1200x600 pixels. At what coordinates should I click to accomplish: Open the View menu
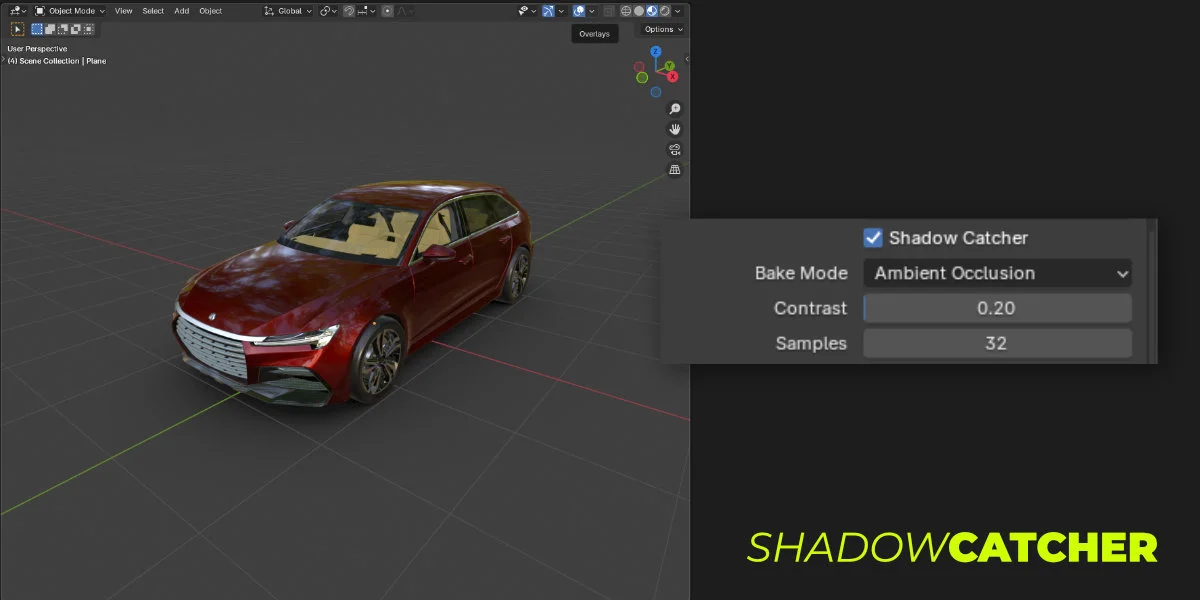point(123,10)
